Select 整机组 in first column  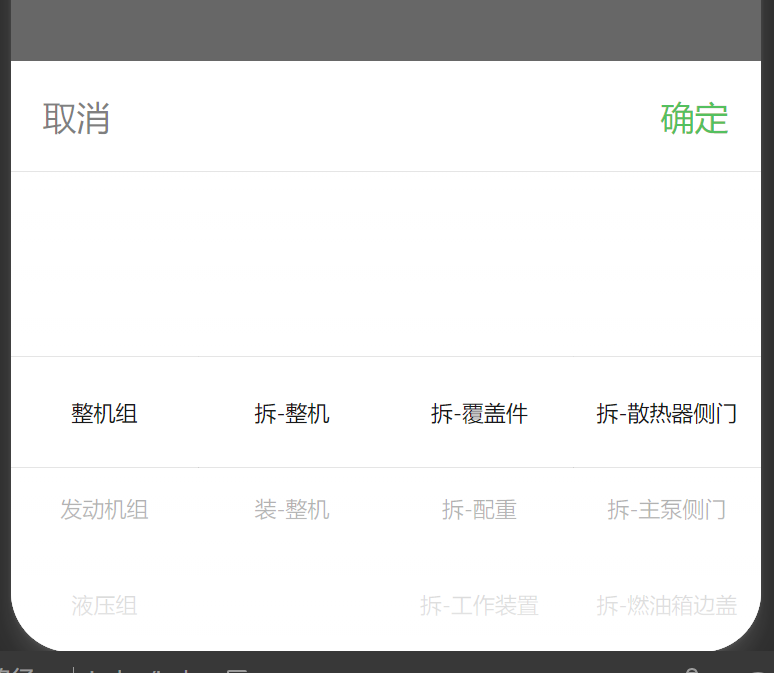coord(104,413)
